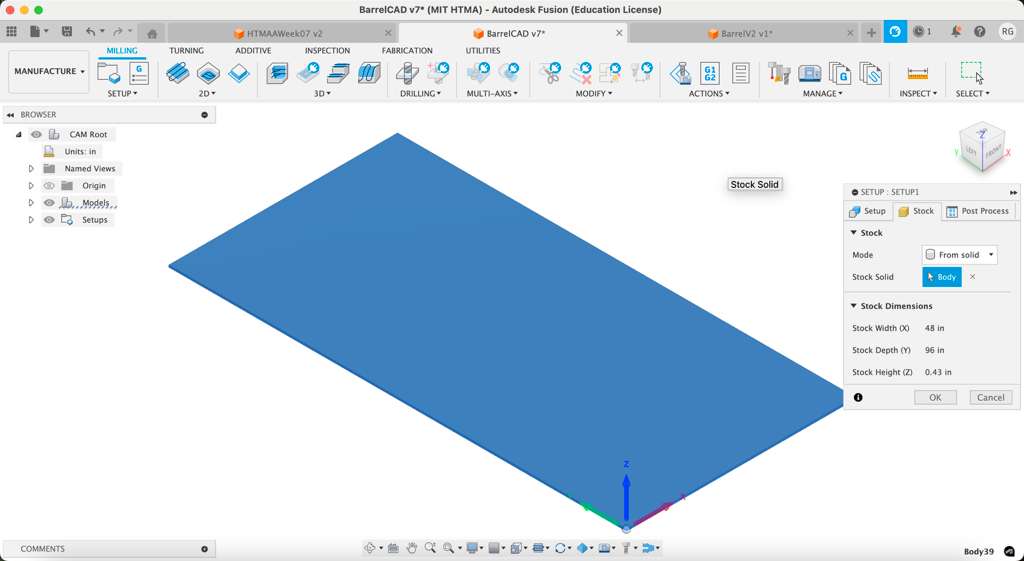
Task: Click the G1 G2 Post Process icon
Action: [x=709, y=73]
